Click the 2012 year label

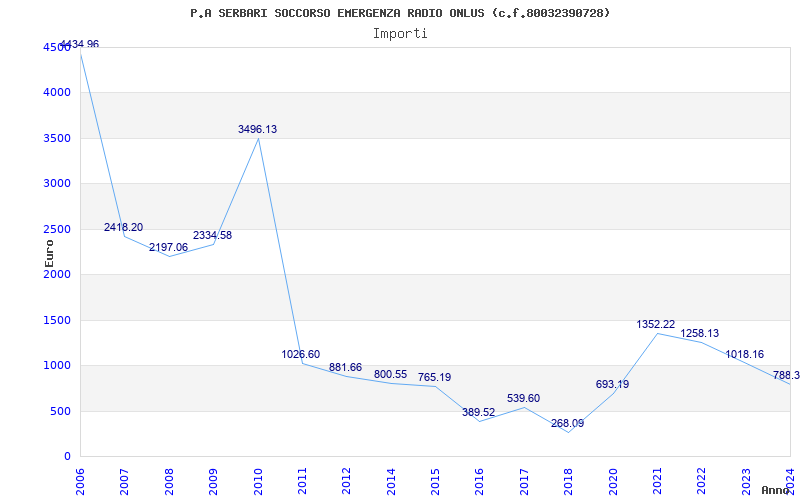coord(346,481)
